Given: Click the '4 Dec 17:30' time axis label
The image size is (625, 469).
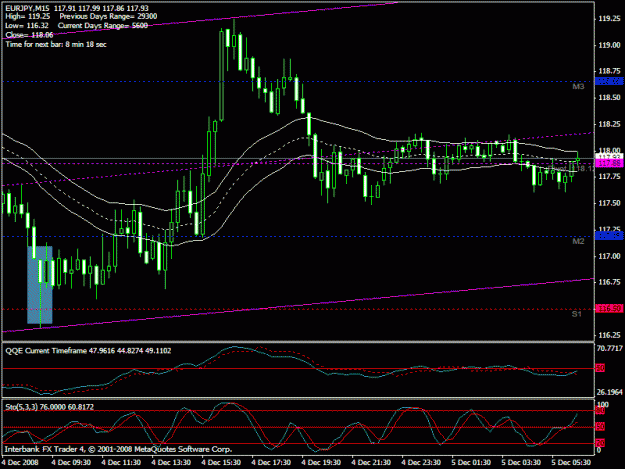Looking at the screenshot, I should pyautogui.click(x=271, y=462).
